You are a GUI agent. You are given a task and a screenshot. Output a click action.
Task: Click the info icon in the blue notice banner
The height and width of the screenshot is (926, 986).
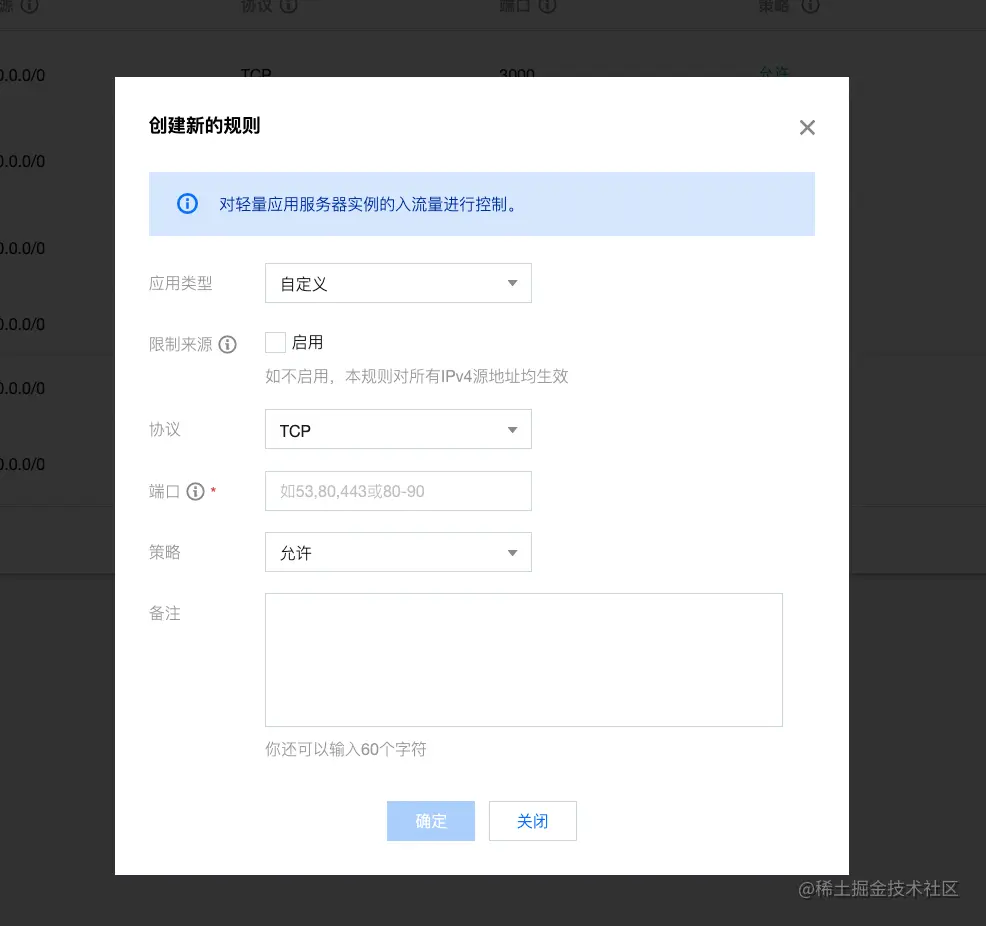[187, 203]
